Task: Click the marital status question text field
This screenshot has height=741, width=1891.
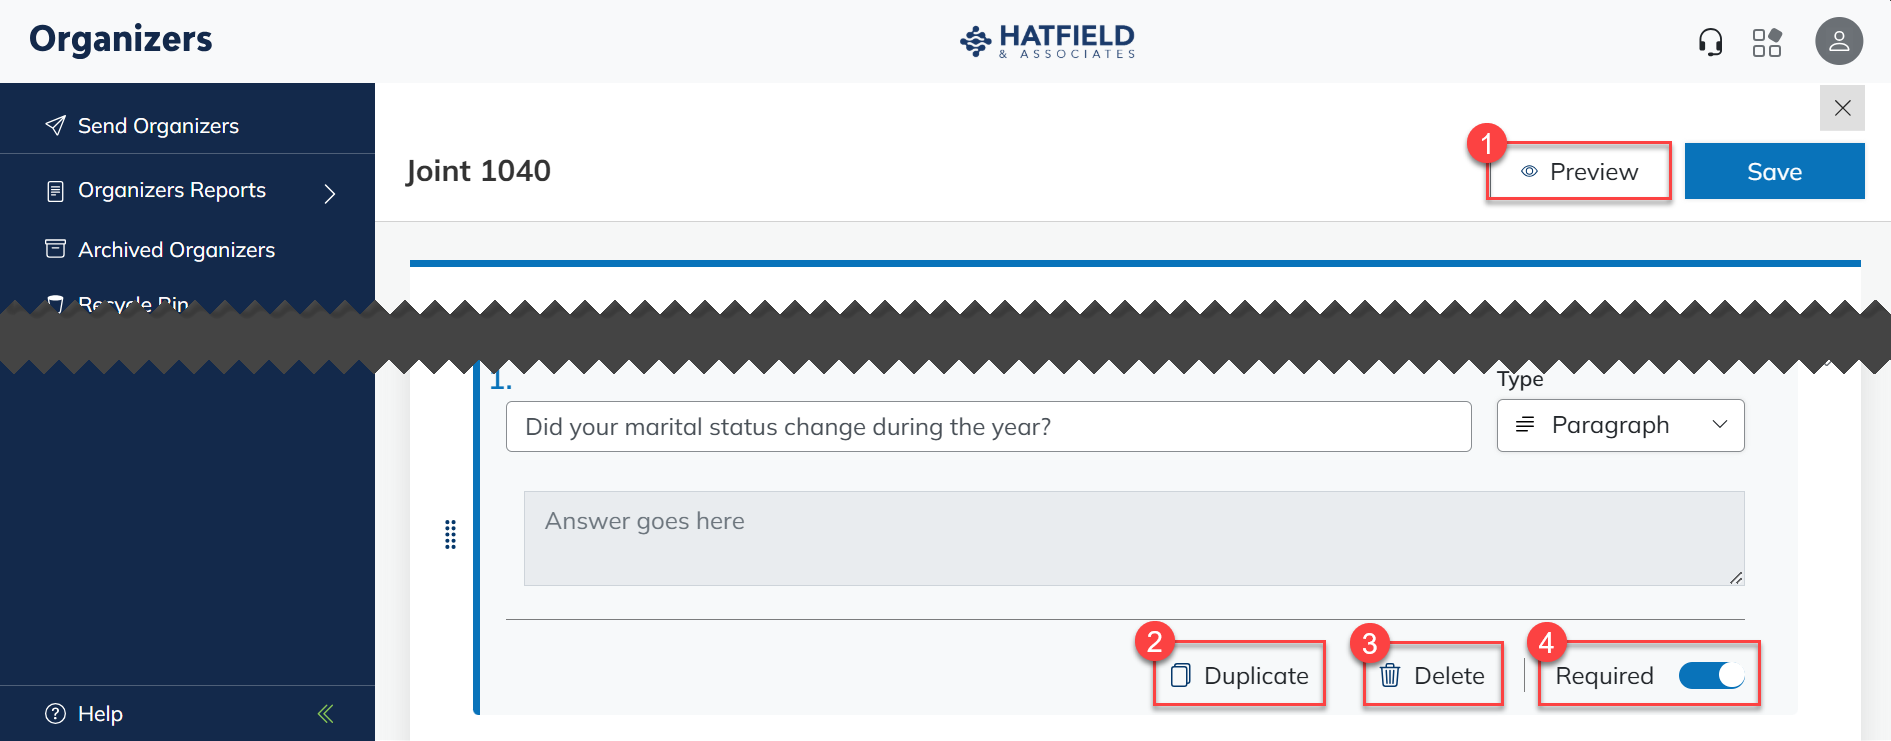Action: (988, 427)
